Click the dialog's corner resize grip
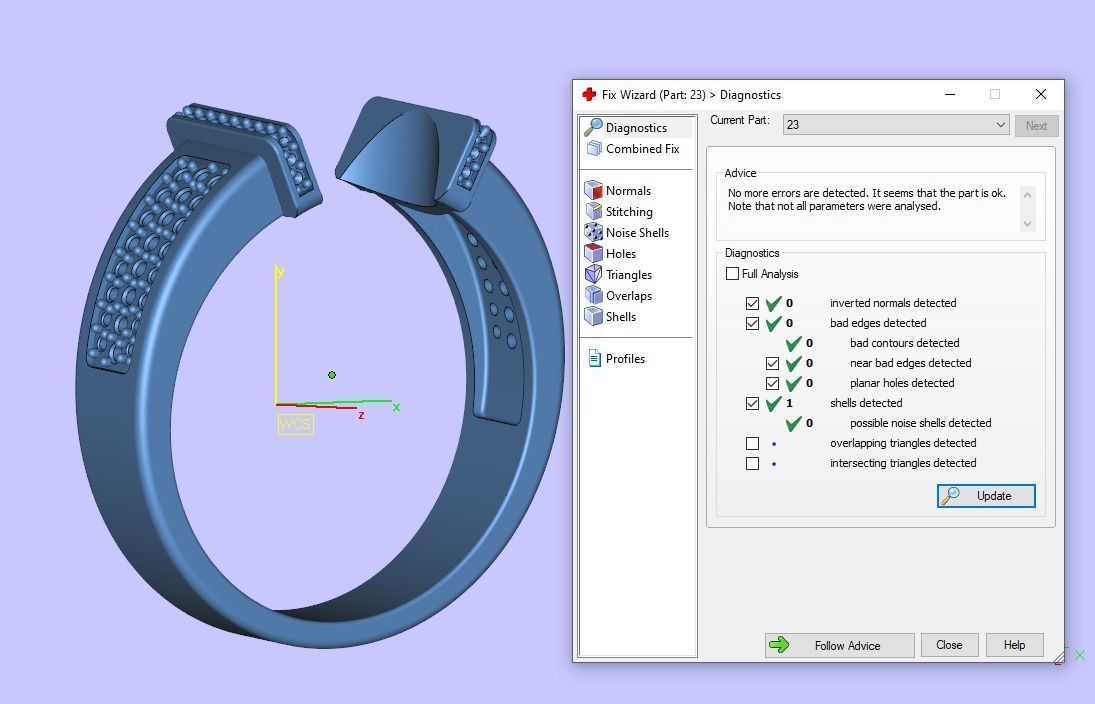 (1059, 657)
